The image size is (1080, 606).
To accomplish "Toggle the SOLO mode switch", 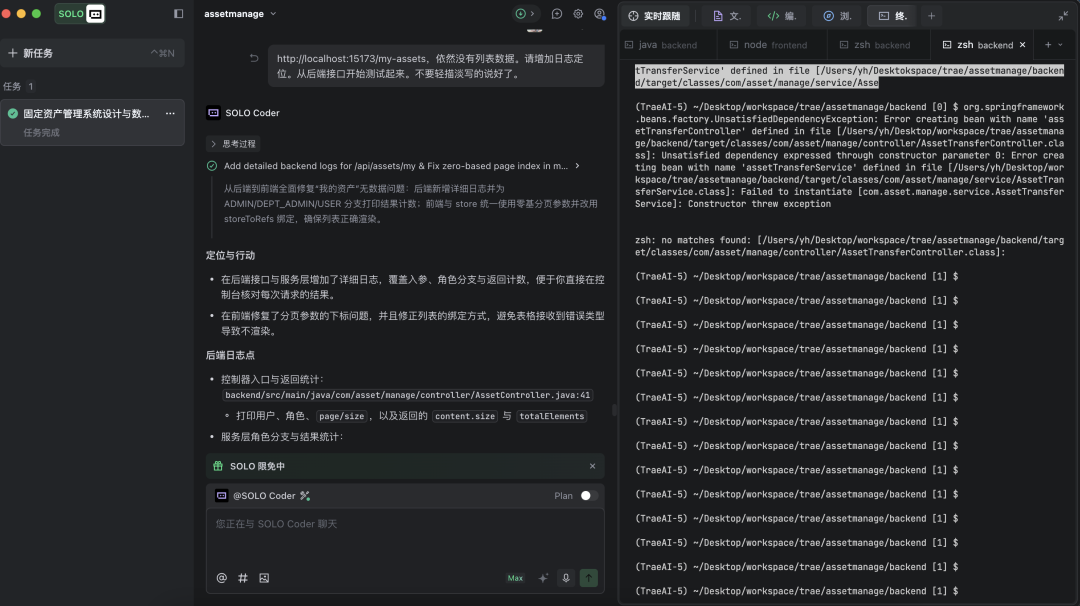I will pos(80,14).
